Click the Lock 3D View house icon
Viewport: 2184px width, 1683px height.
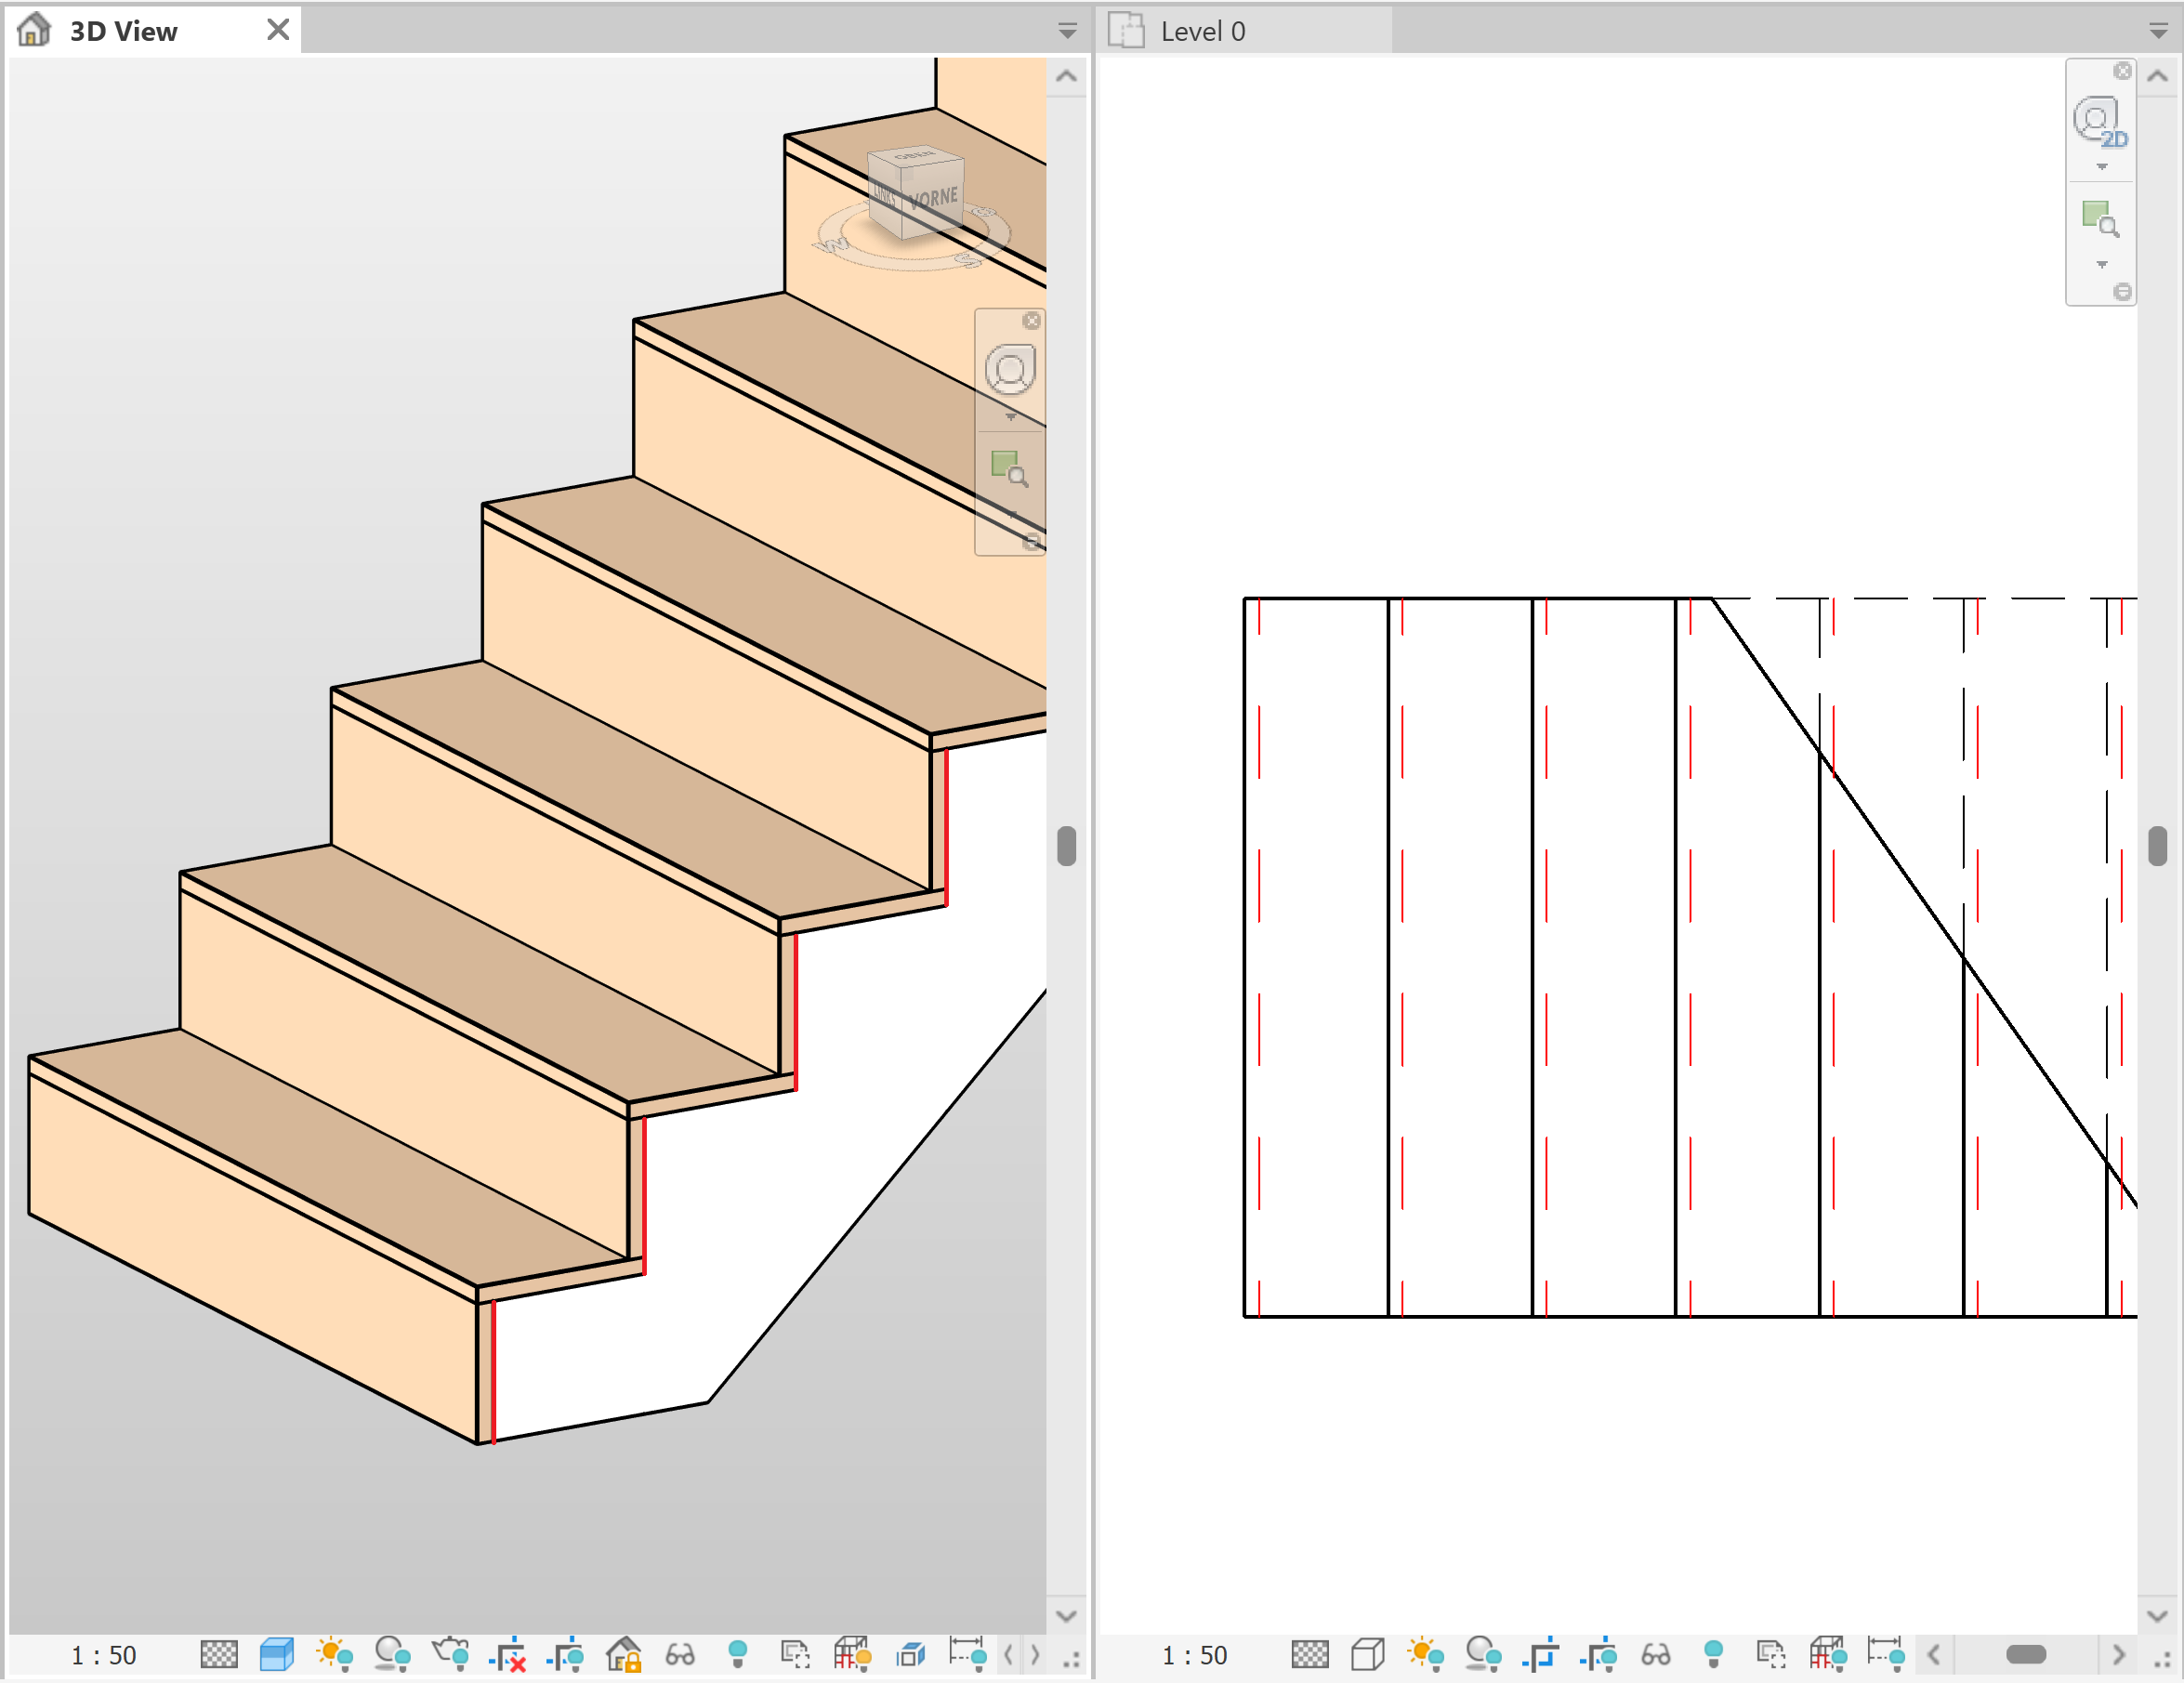click(x=627, y=1655)
